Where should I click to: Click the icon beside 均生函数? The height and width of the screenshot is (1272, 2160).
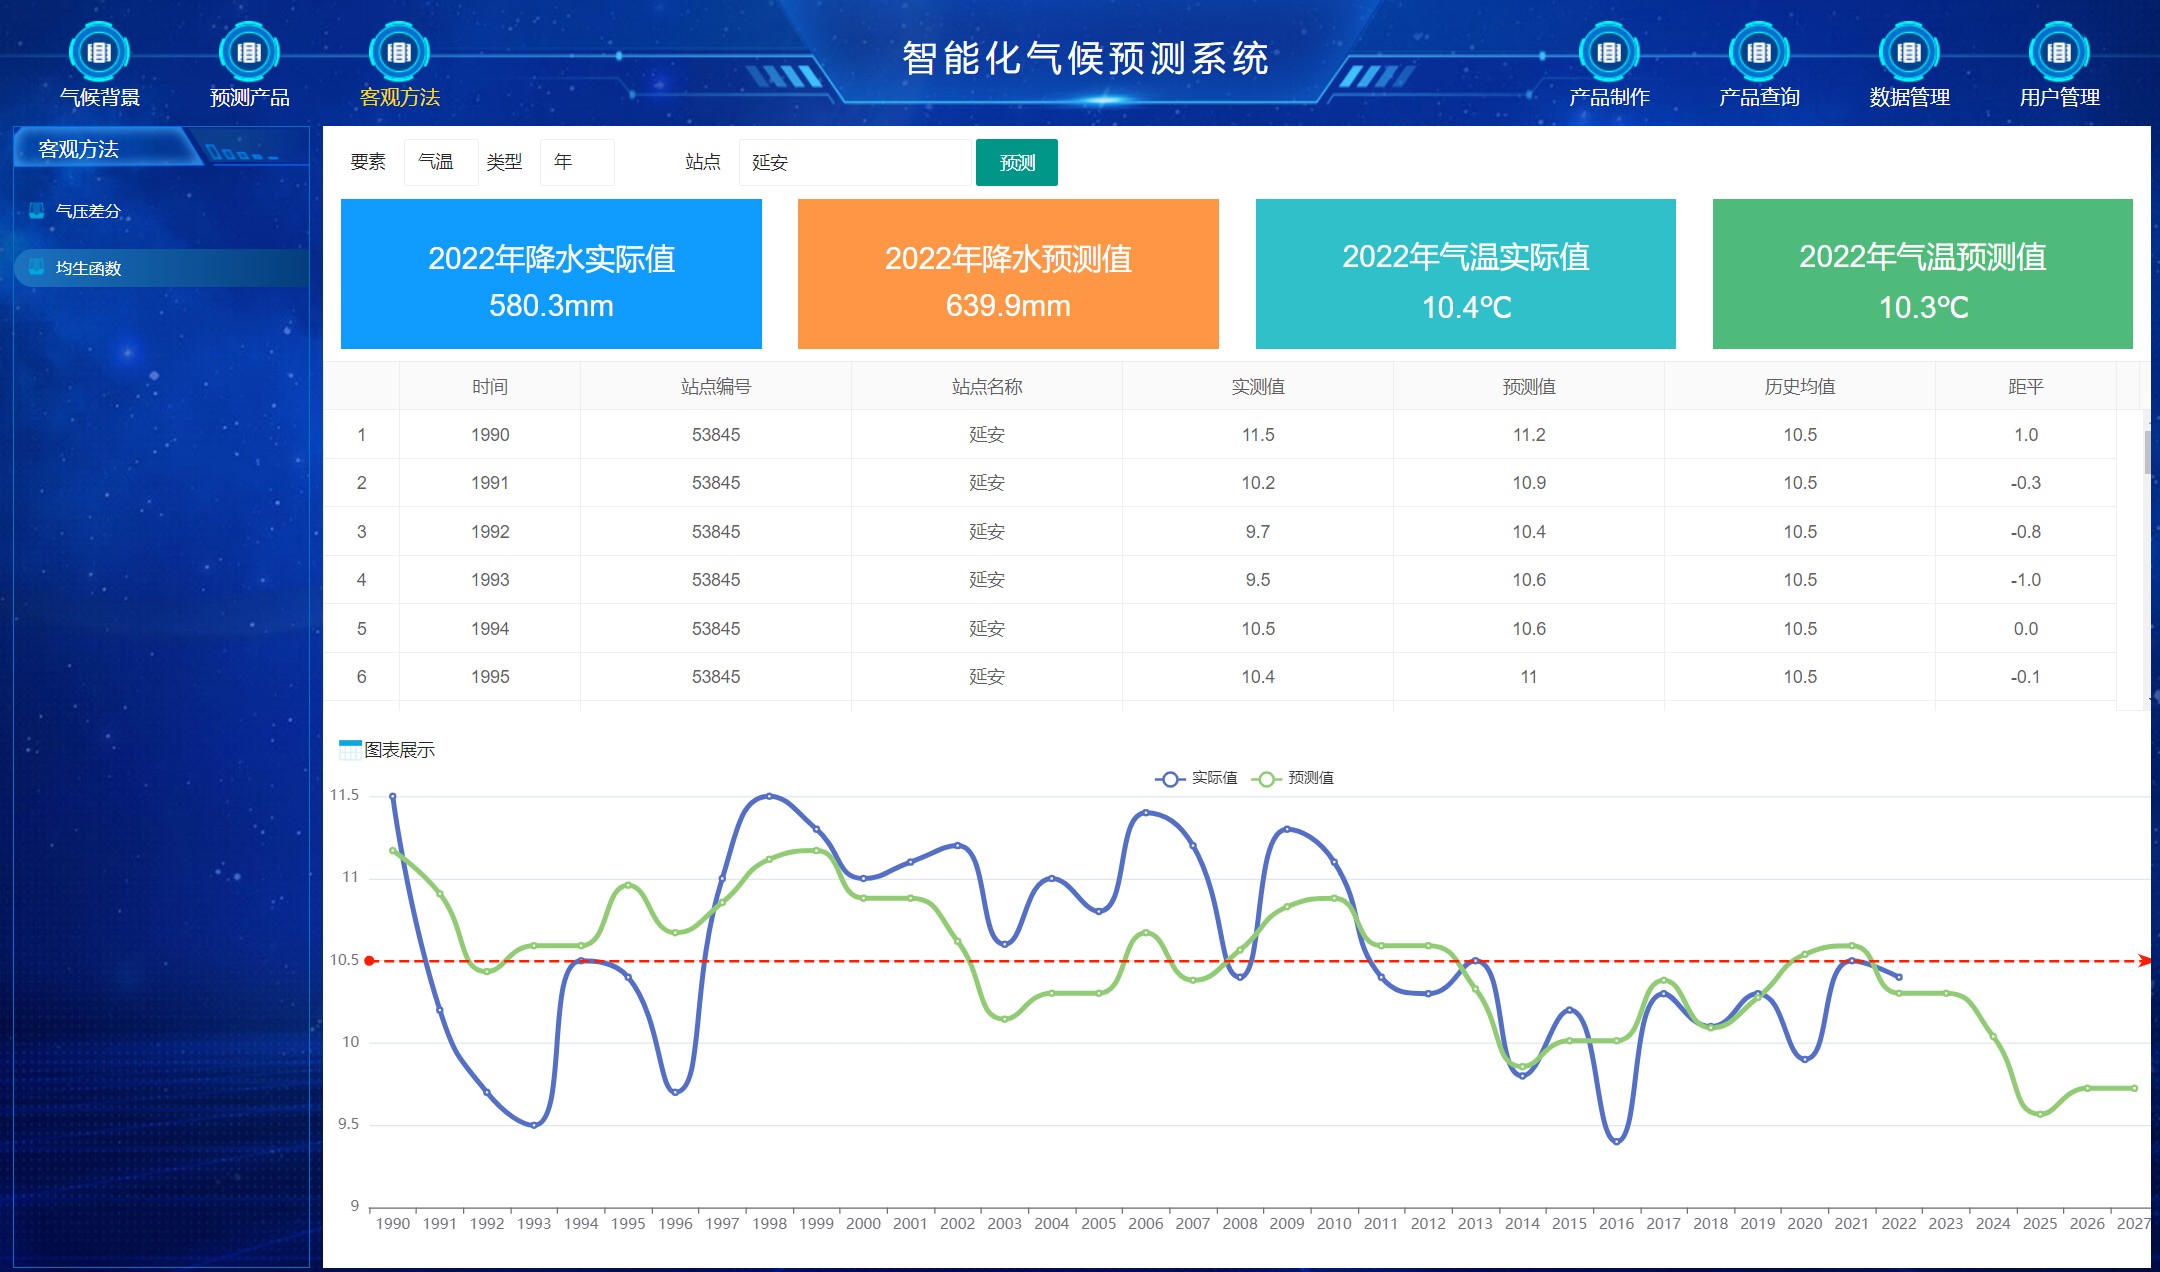point(37,267)
